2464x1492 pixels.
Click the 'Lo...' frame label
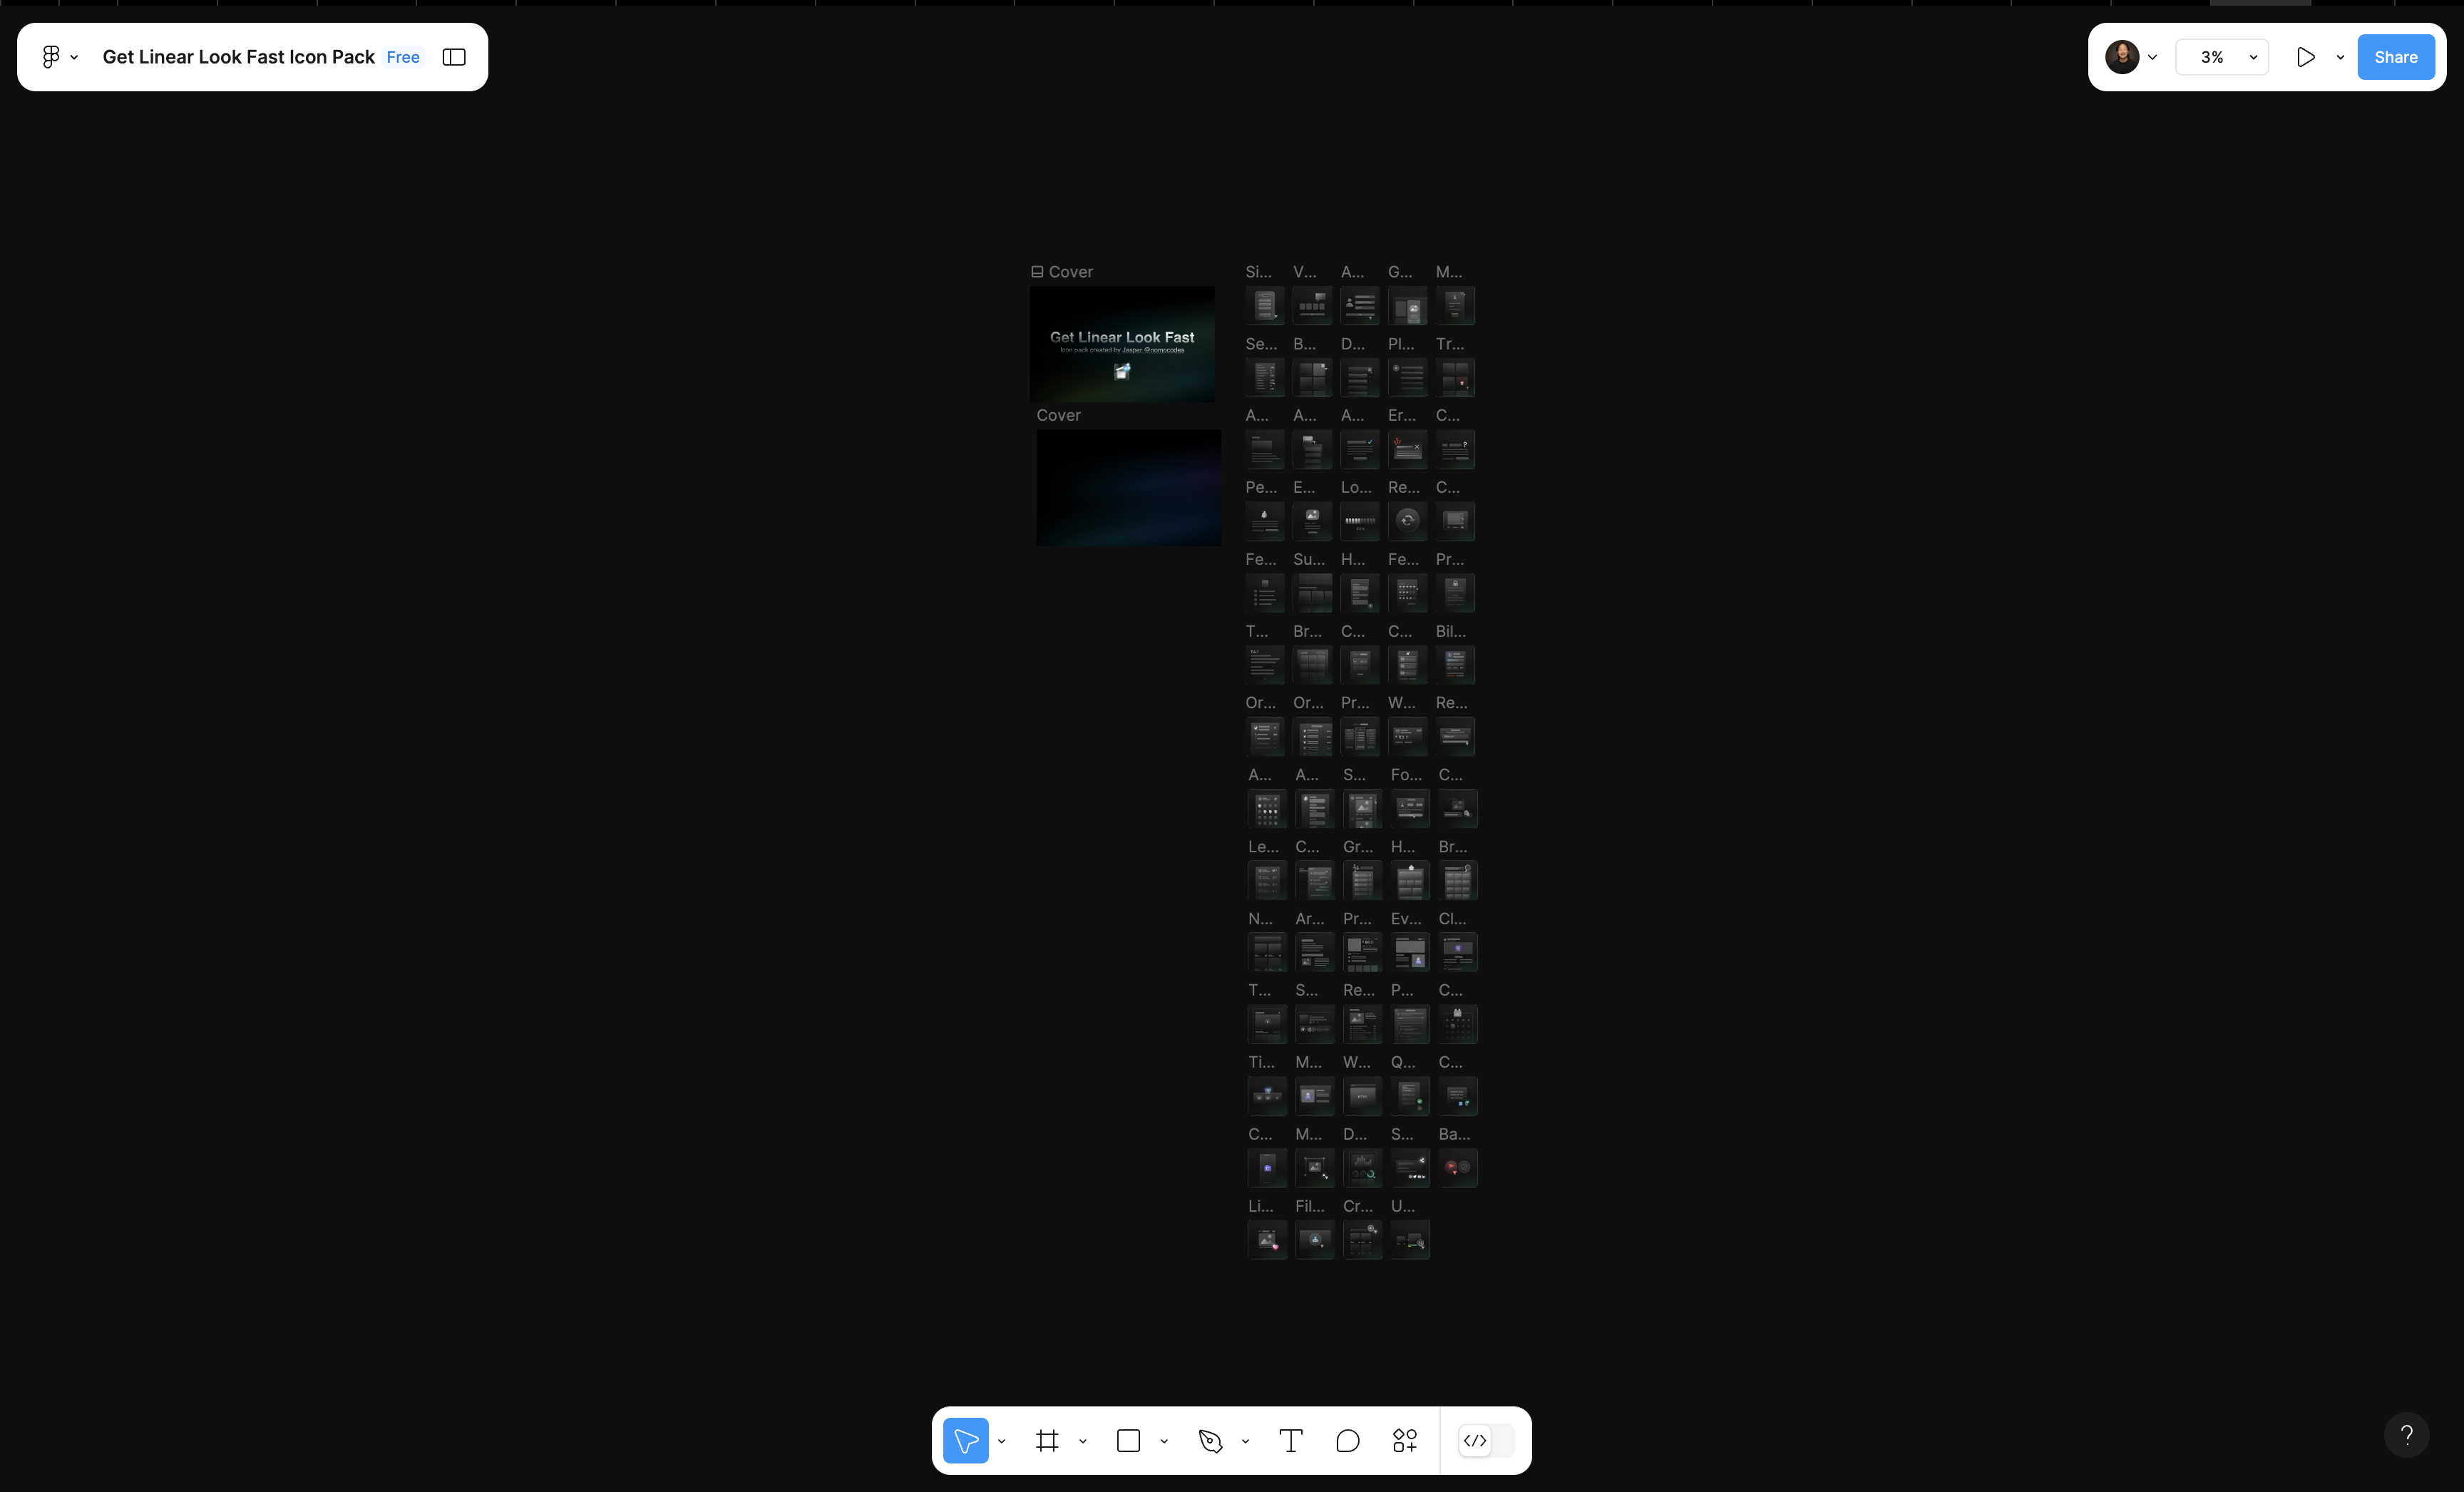1356,487
